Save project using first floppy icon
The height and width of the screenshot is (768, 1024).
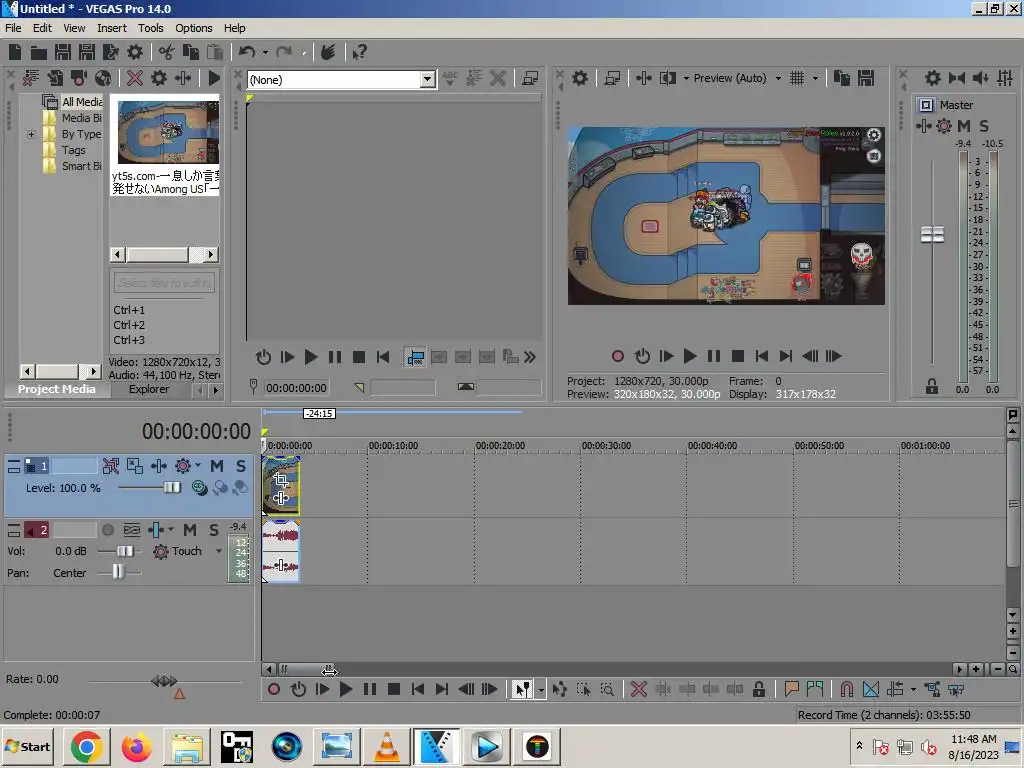pos(63,52)
